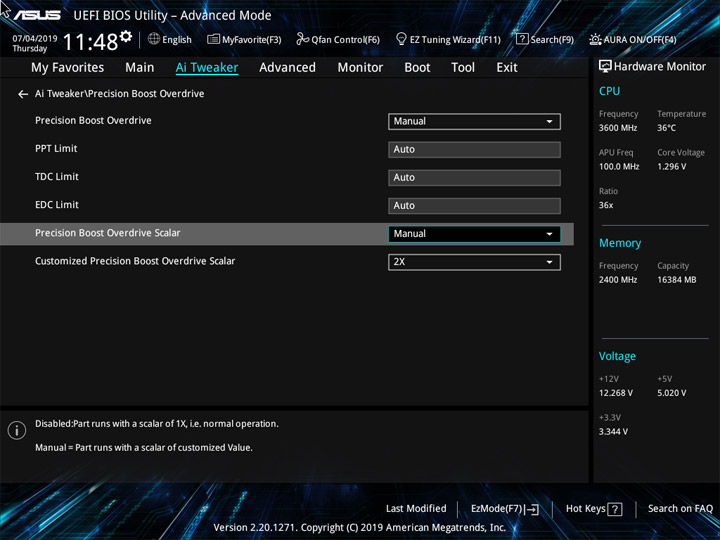720x540 pixels.
Task: Click the English language button
Action: tap(177, 40)
